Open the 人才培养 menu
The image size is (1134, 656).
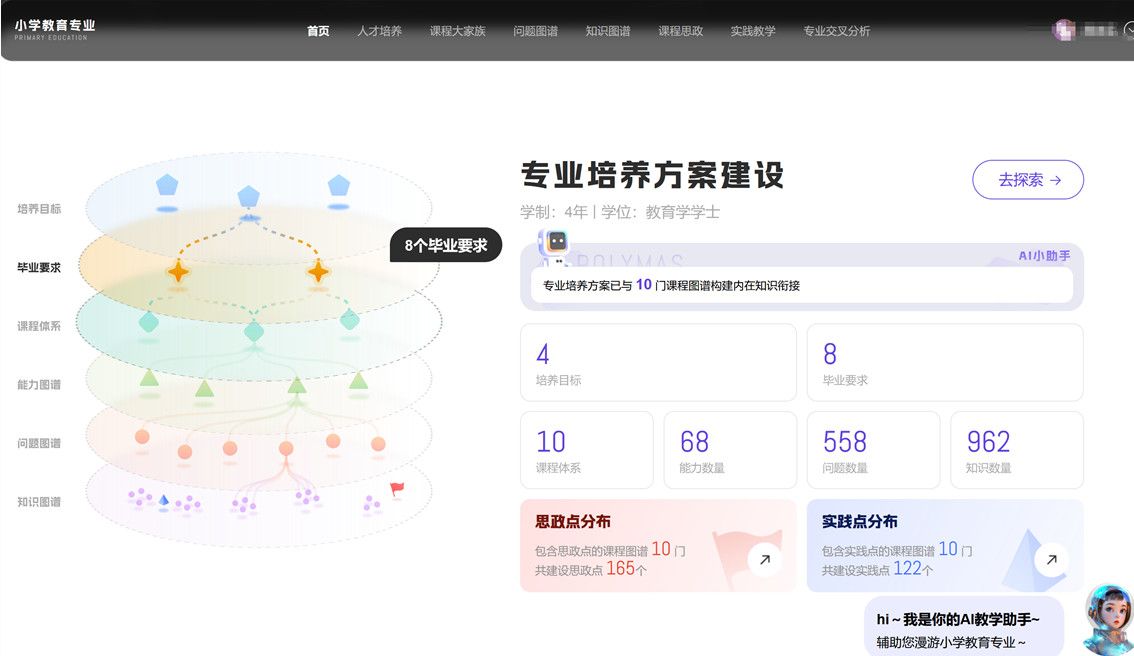pyautogui.click(x=379, y=31)
